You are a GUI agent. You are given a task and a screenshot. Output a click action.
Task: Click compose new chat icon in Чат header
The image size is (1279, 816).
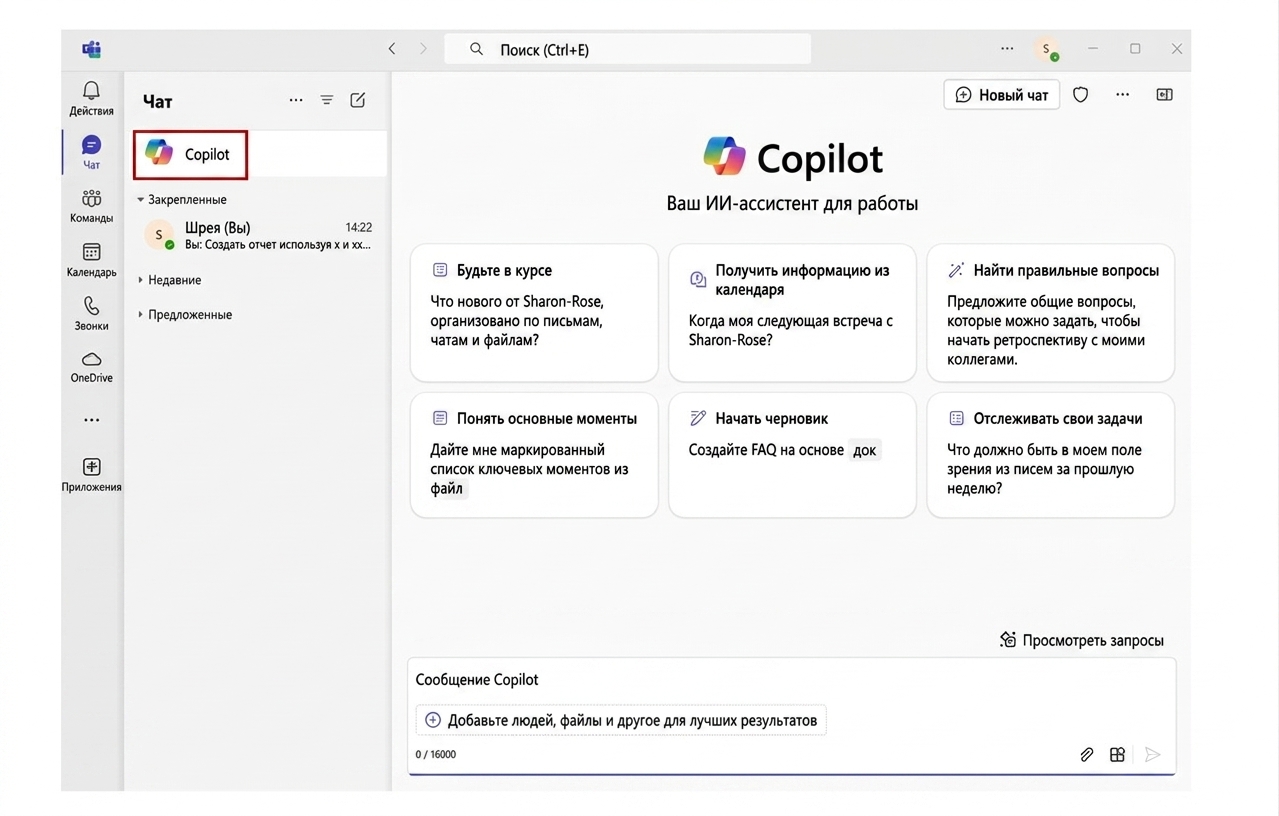(358, 100)
